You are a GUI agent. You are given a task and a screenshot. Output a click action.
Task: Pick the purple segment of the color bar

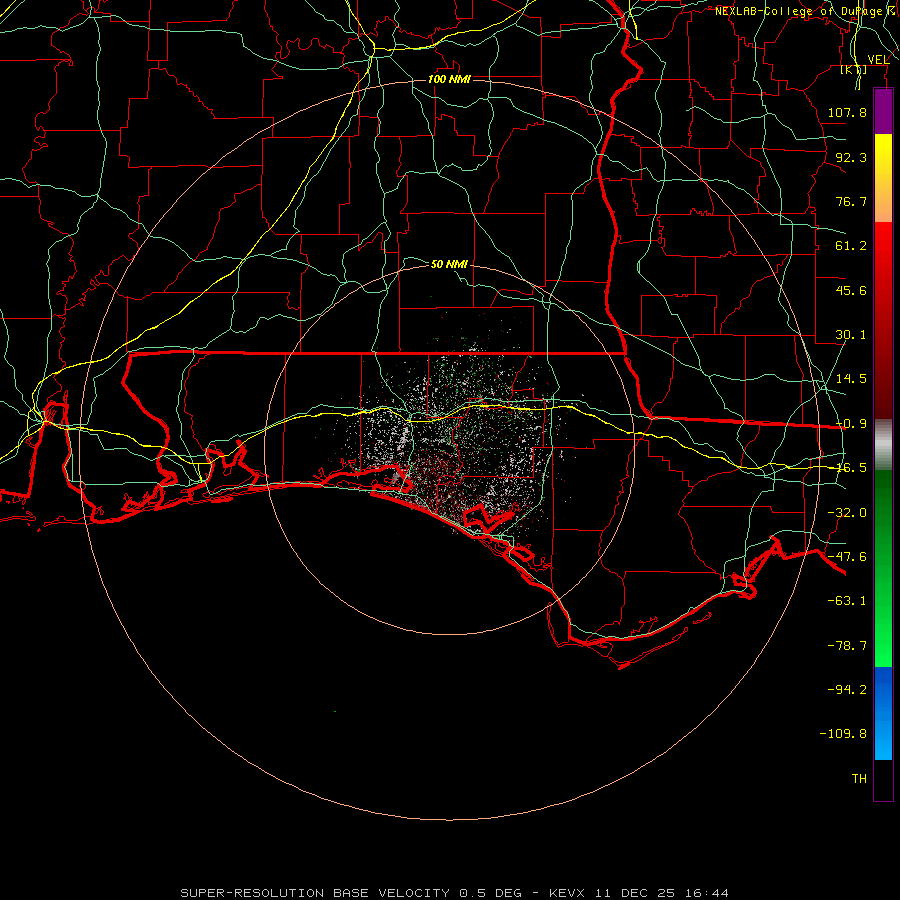[x=883, y=112]
